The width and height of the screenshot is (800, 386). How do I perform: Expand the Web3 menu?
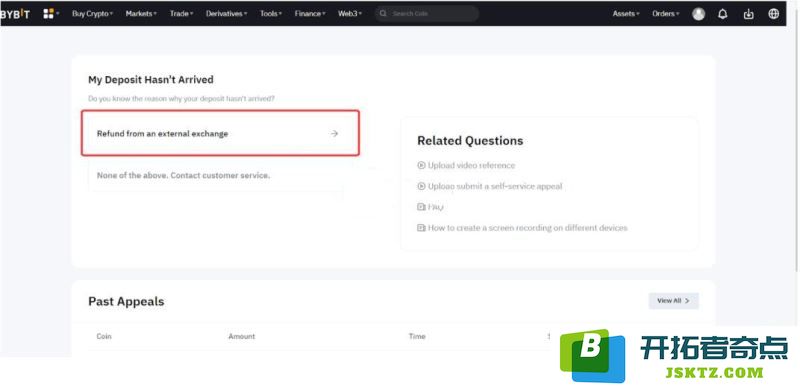(350, 14)
